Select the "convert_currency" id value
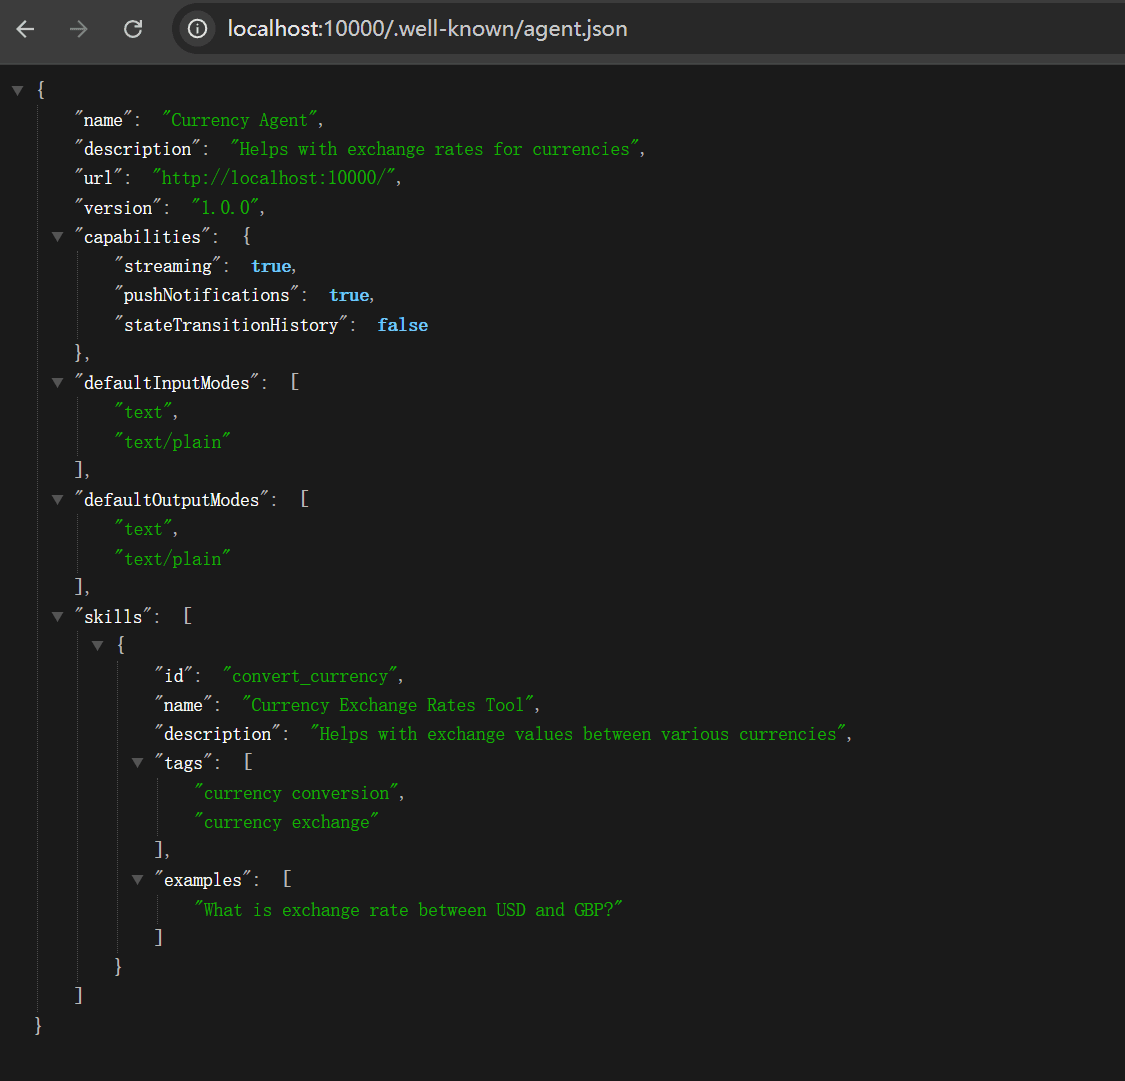This screenshot has height=1081, width=1125. pyautogui.click(x=309, y=676)
